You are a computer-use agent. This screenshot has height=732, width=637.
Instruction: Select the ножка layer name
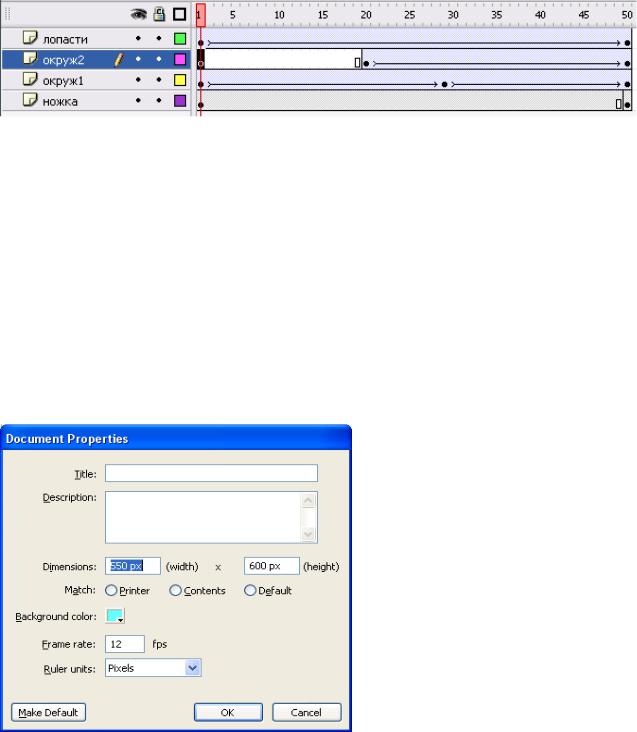click(x=60, y=101)
